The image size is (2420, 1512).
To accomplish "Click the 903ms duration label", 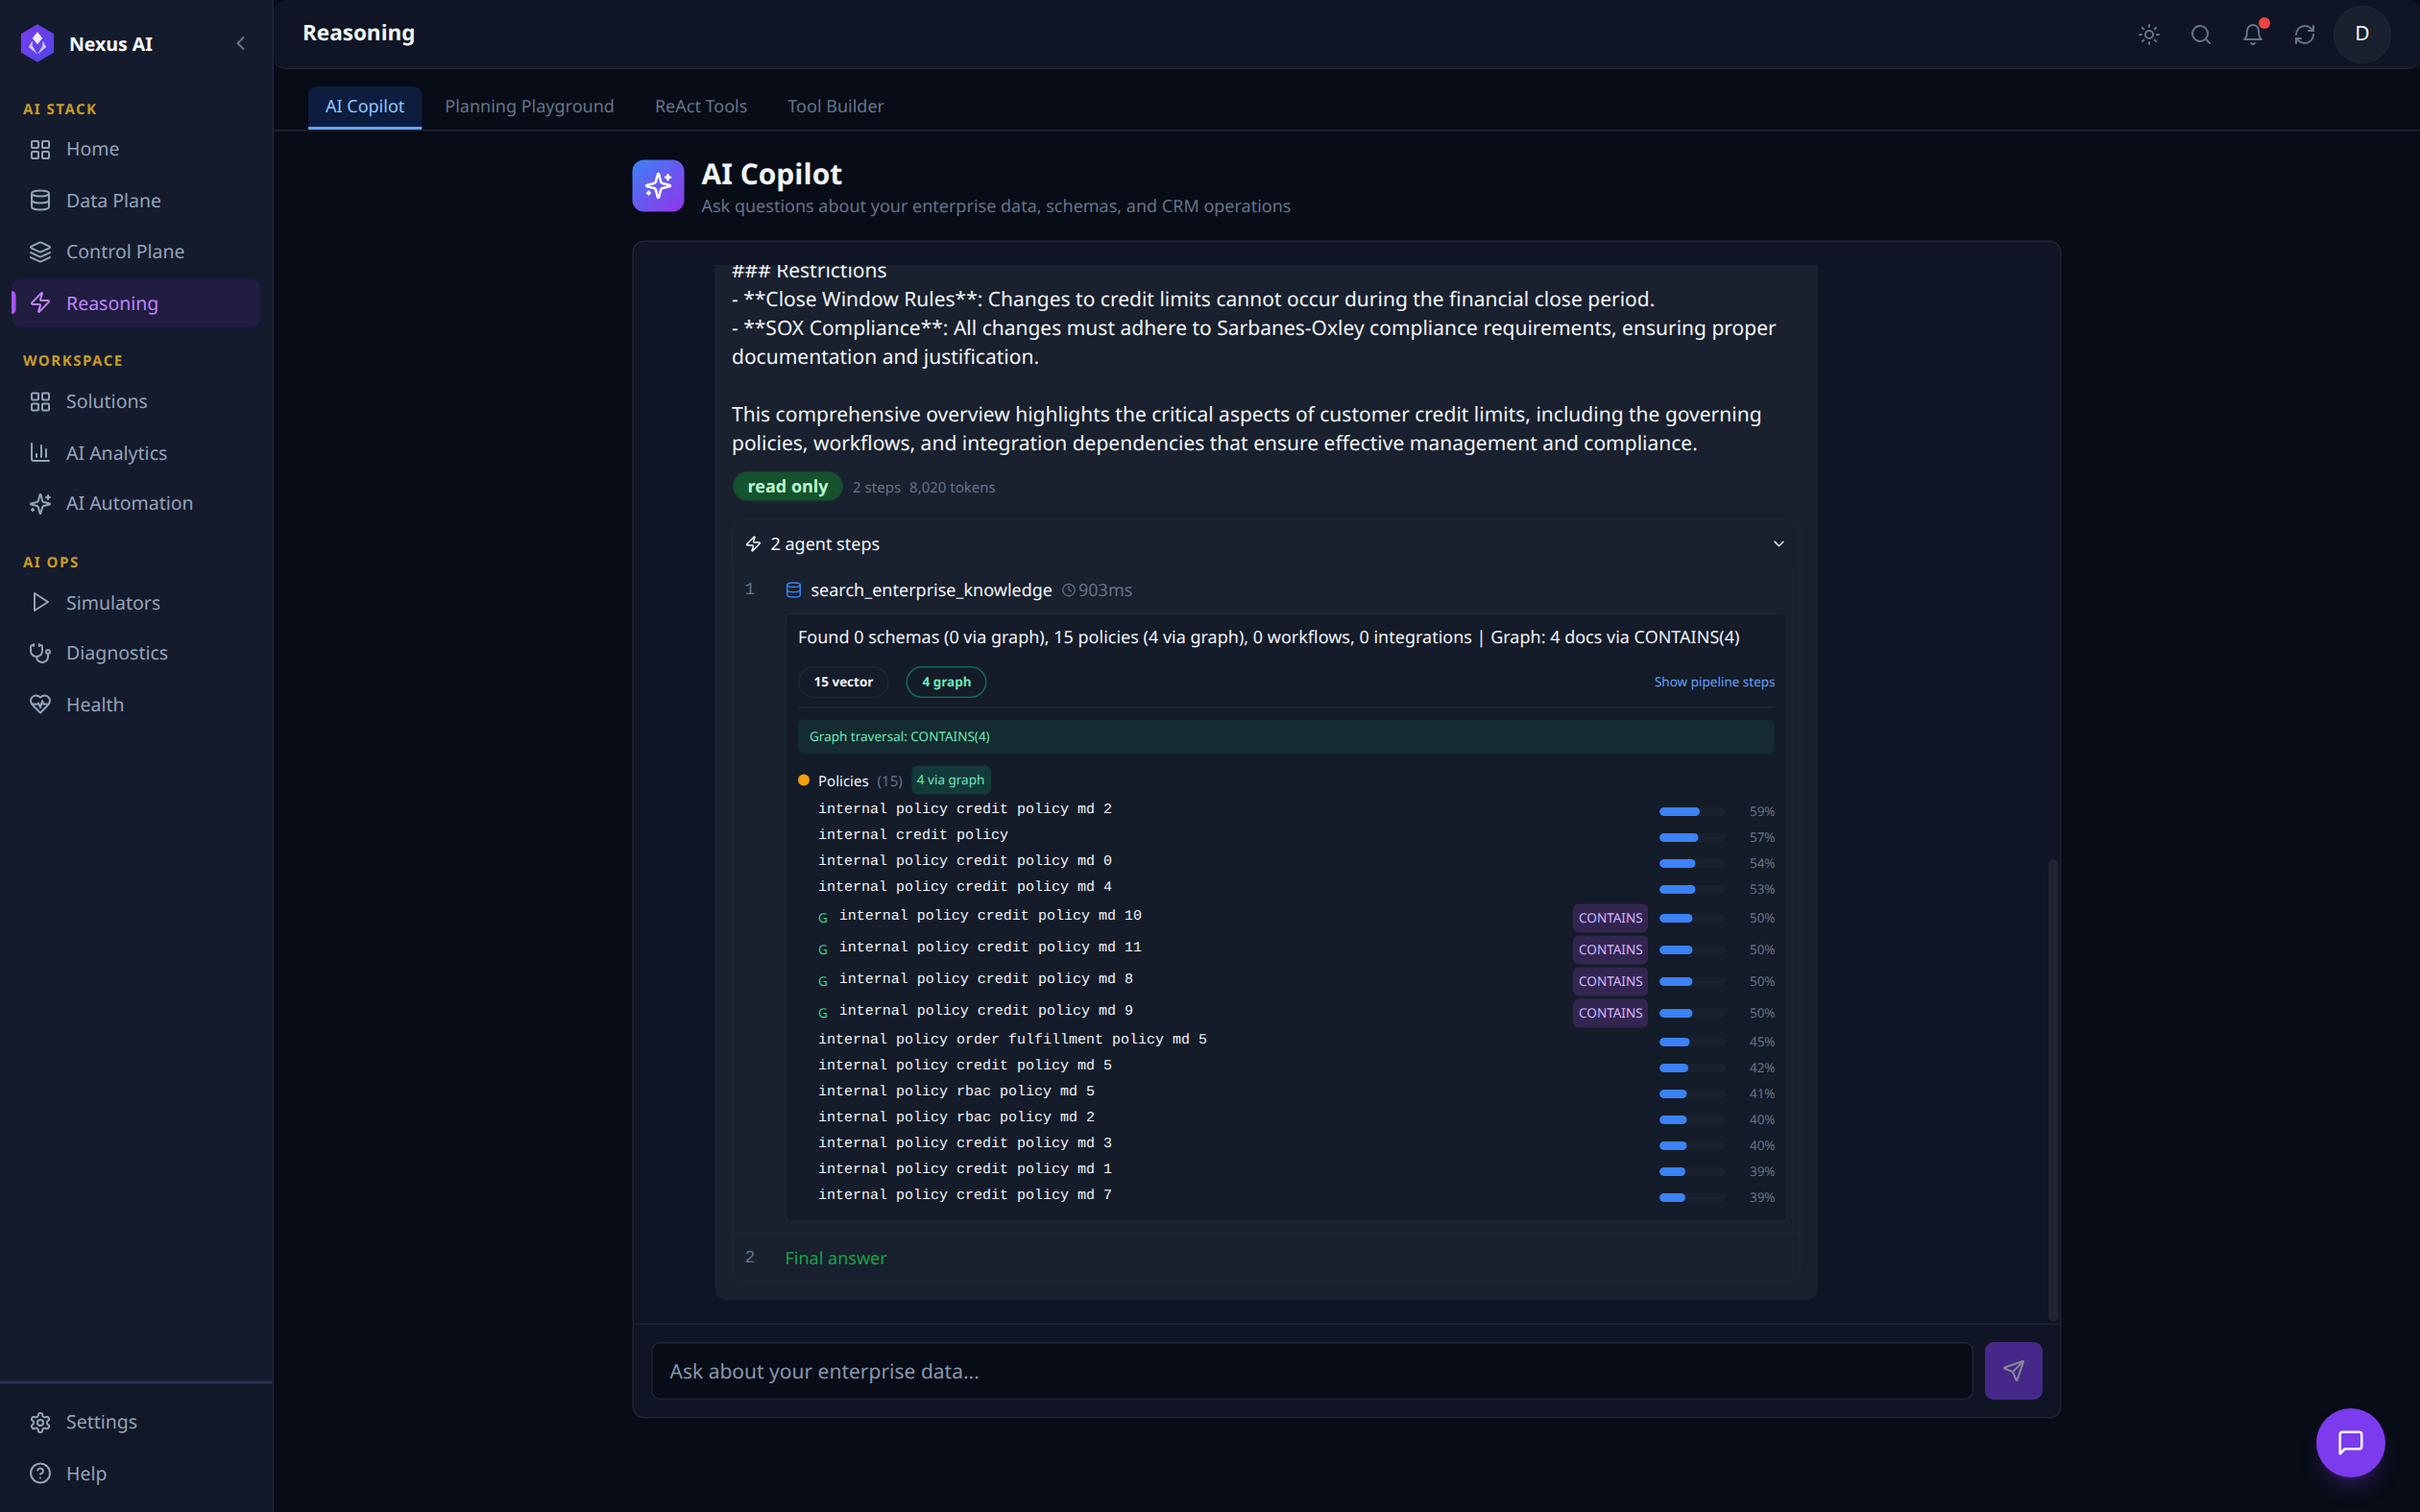I will pyautogui.click(x=1097, y=590).
